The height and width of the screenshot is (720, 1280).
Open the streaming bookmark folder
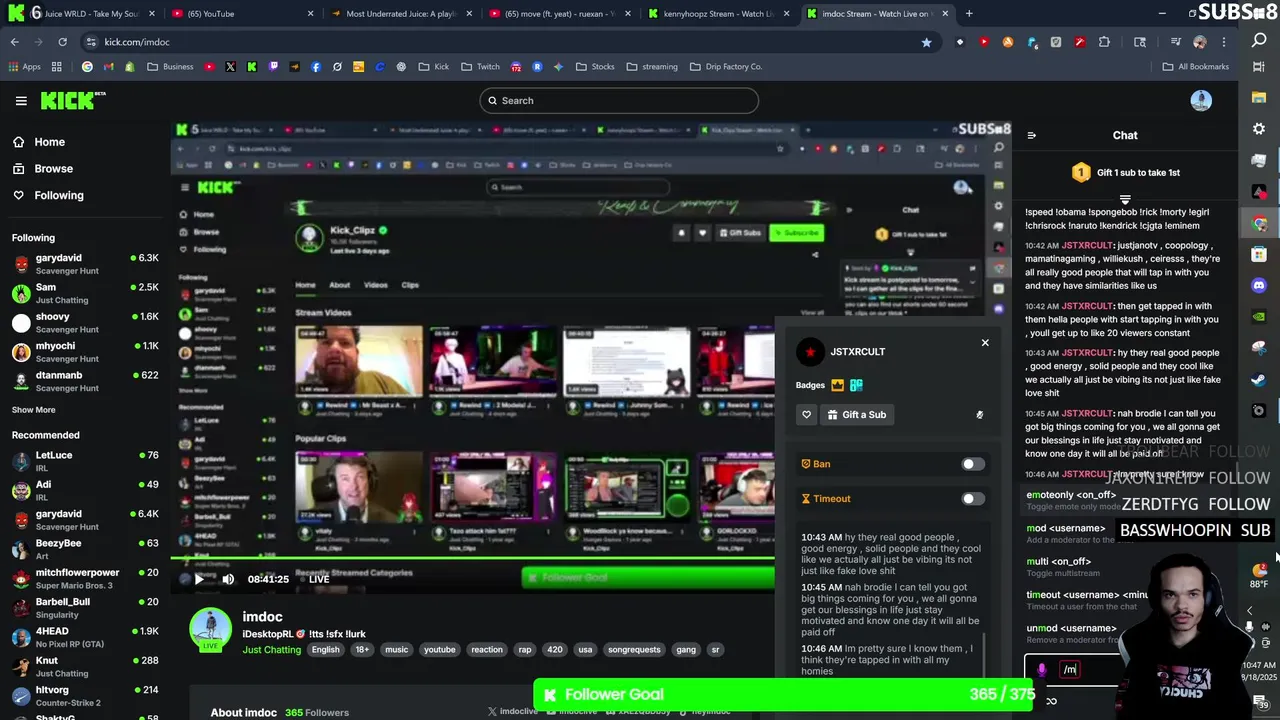click(652, 67)
